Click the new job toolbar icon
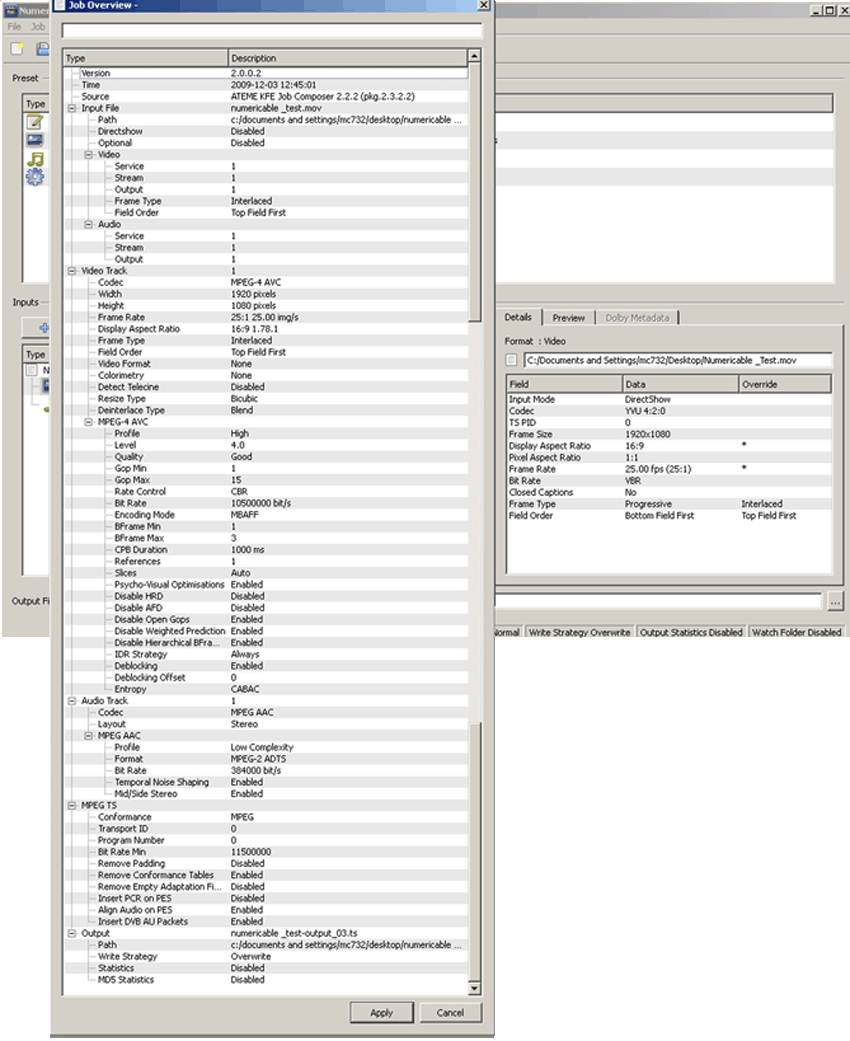Screen dimensions: 850x1041 tap(18, 49)
